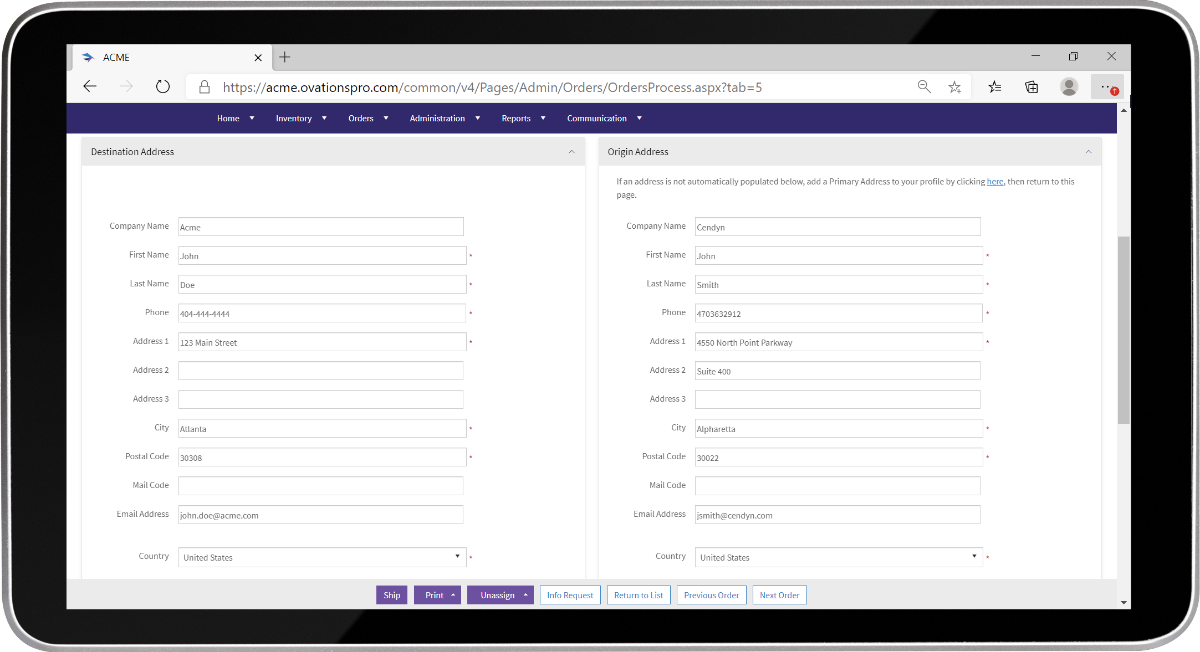Viewport: 1200px width, 652px height.
Task: Open the Home menu
Action: click(236, 118)
